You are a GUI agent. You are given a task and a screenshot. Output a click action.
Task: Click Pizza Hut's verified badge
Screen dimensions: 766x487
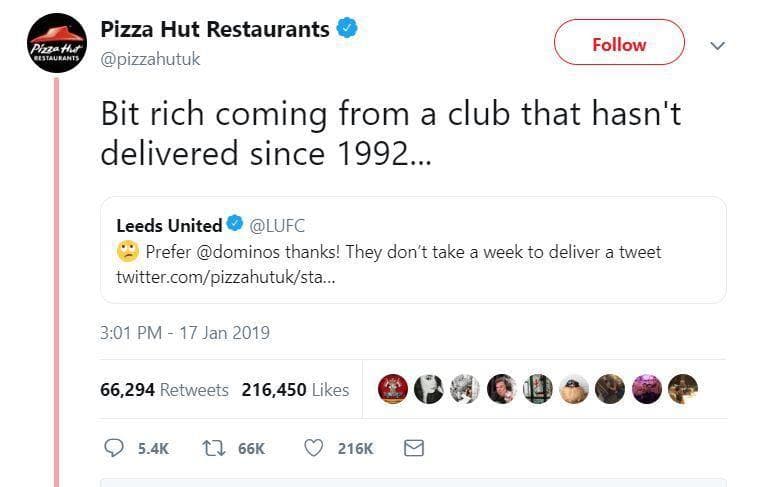coord(347,29)
